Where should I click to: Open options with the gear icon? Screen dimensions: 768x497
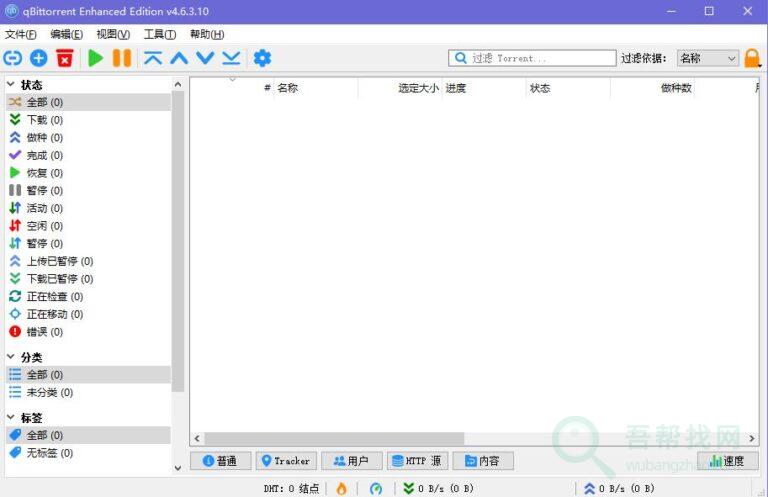pos(262,58)
